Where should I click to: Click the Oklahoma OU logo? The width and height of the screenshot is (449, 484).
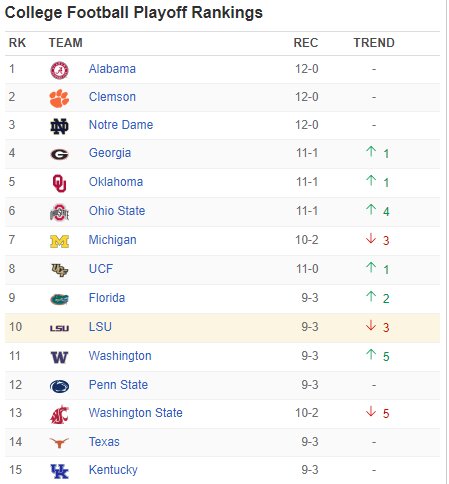click(59, 183)
